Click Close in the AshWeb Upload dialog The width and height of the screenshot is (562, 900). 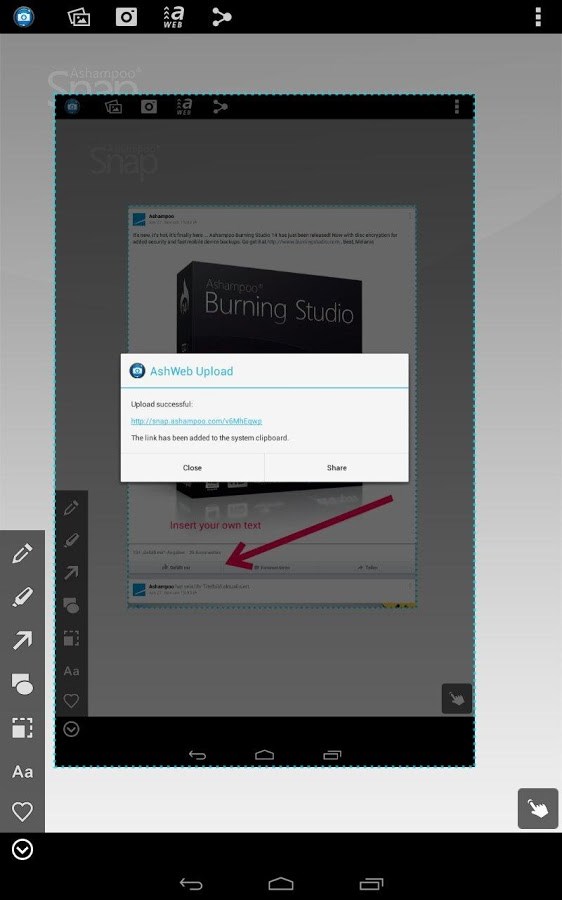[x=192, y=468]
